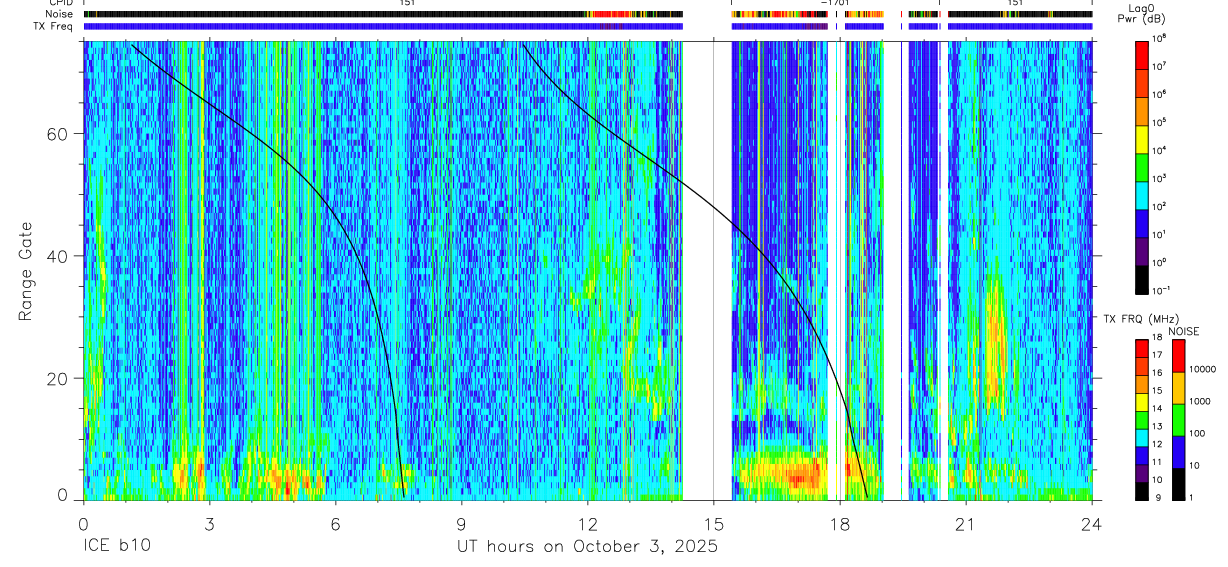Click x-axis tick label '3'
Image resolution: width=1228 pixels, height=567 pixels.
[x=209, y=523]
